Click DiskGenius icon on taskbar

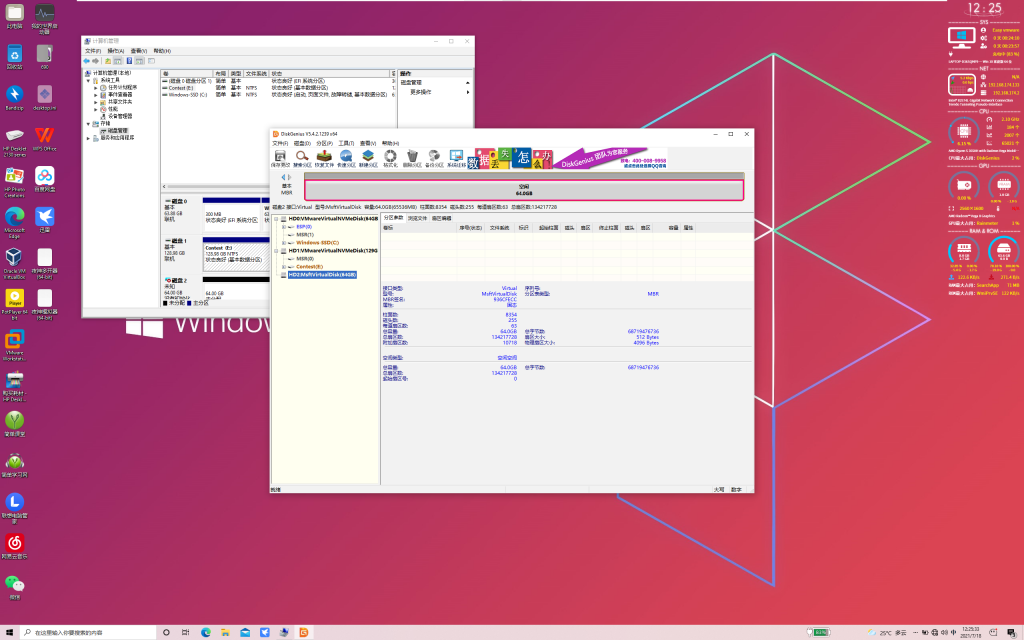coord(304,632)
